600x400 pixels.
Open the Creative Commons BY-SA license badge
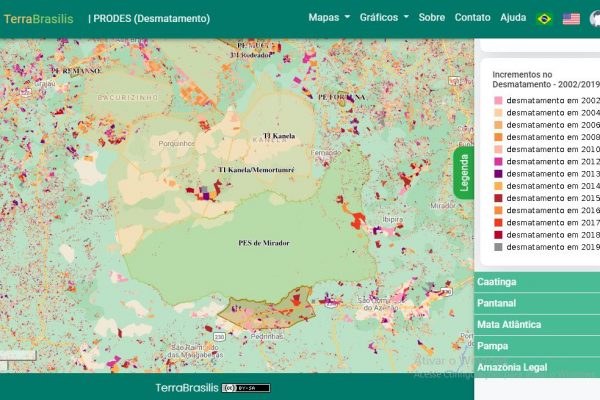(x=246, y=387)
